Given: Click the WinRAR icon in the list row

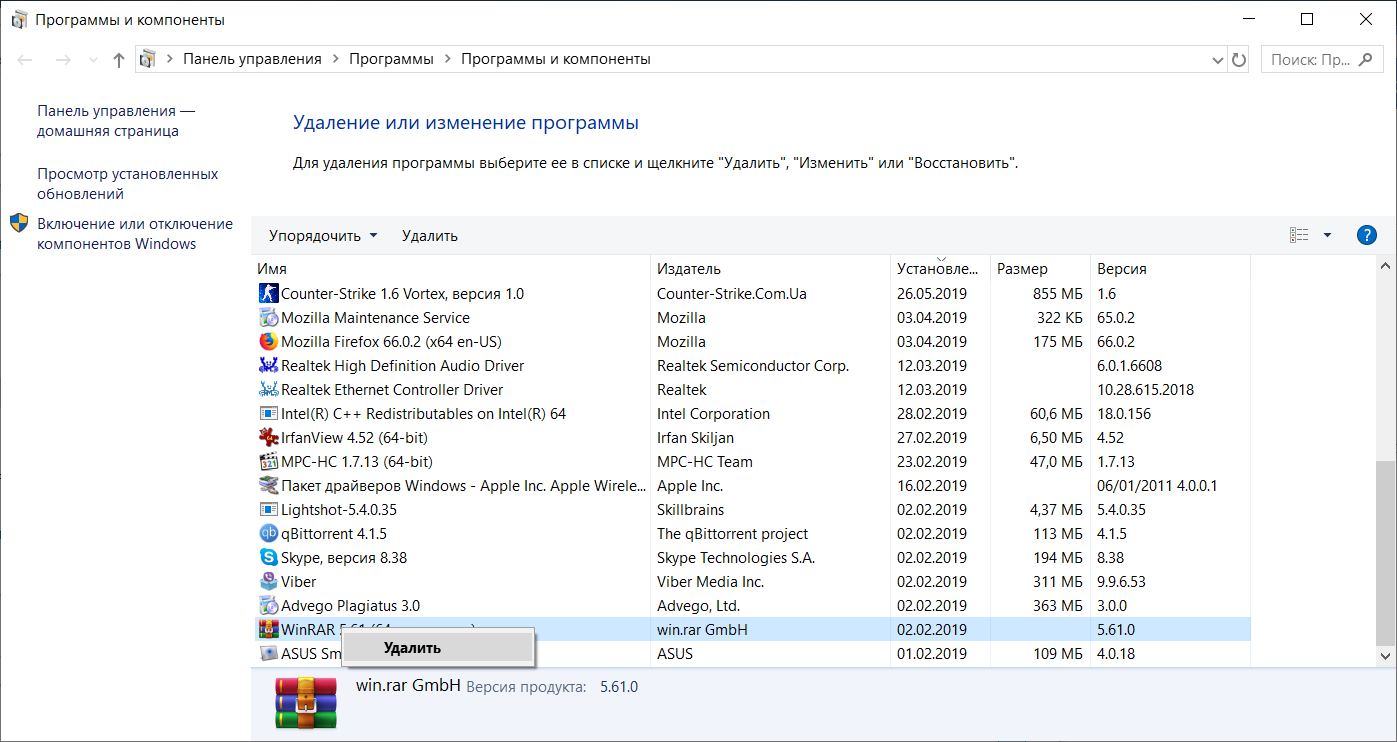Looking at the screenshot, I should coord(268,630).
